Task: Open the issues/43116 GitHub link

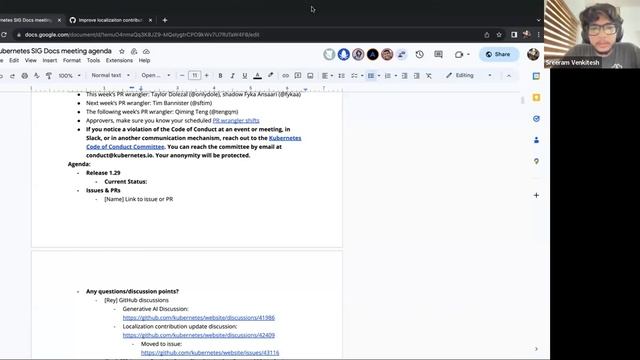Action: (x=210, y=353)
